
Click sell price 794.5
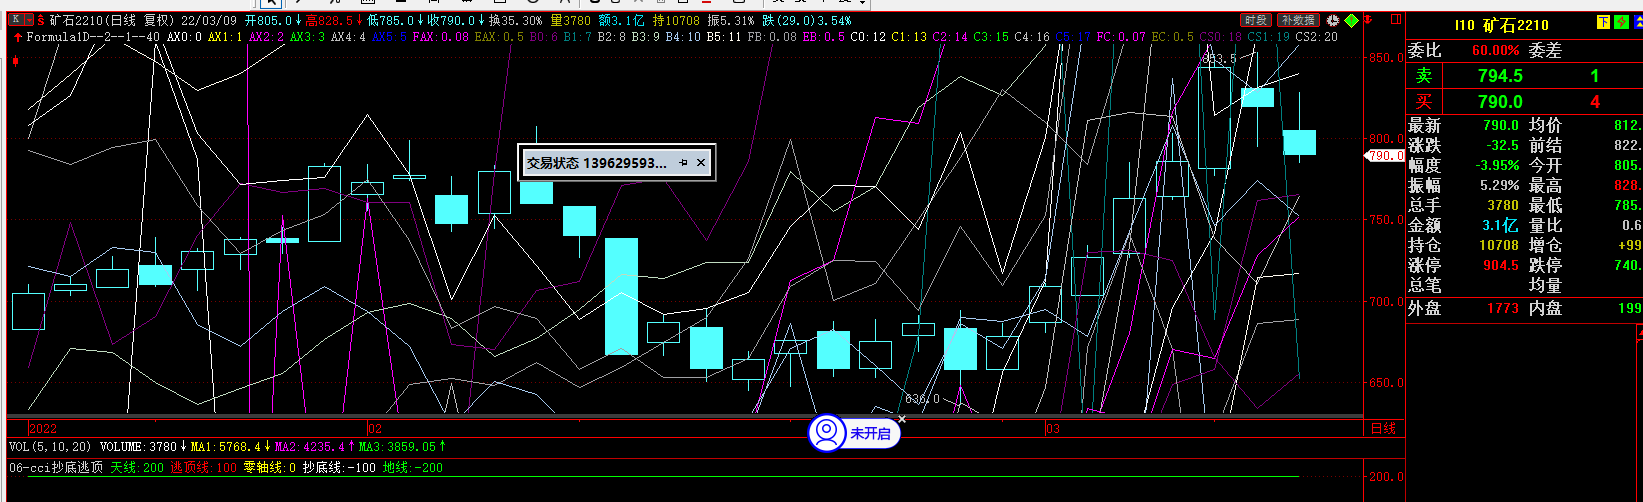pos(1500,76)
